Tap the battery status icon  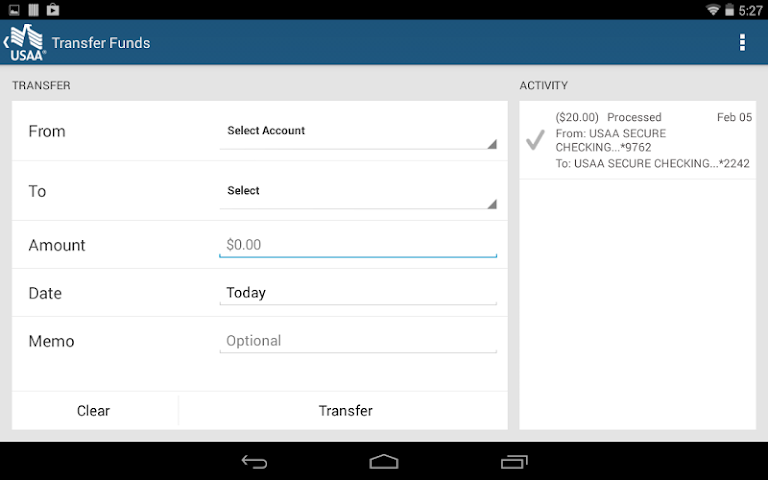pos(729,10)
